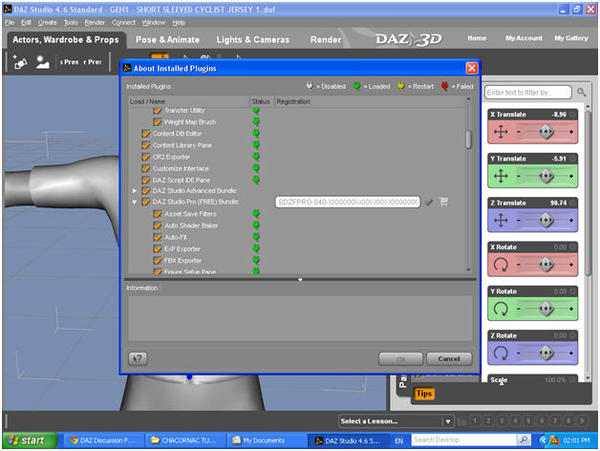Open the CHACORNAC TU... folder in taskbar
The width and height of the screenshot is (600, 451).
(183, 440)
